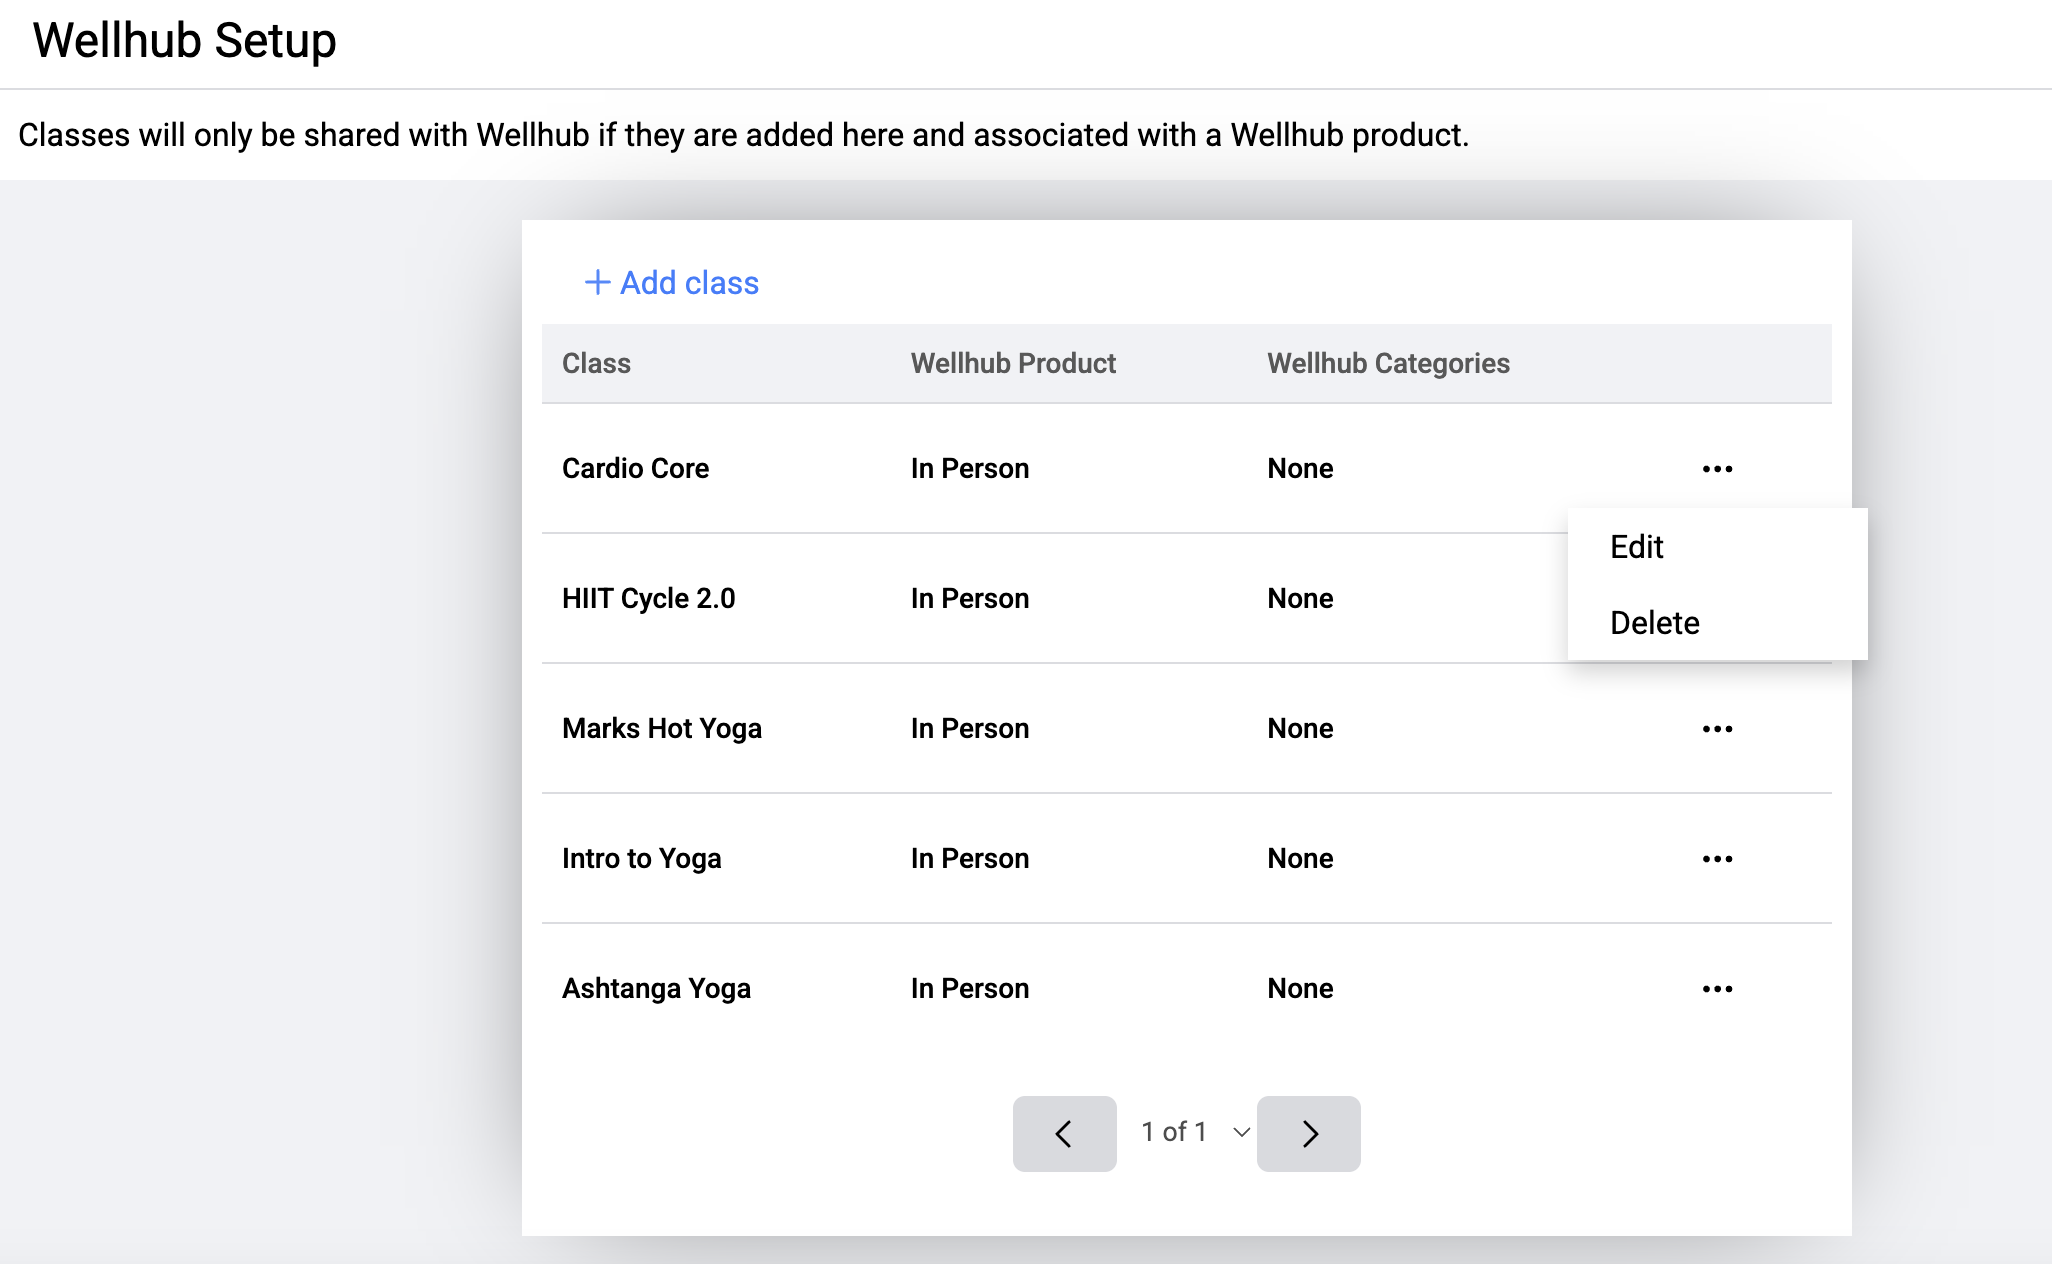This screenshot has height=1264, width=2052.
Task: Click the plus icon beside Add class
Action: 597,283
